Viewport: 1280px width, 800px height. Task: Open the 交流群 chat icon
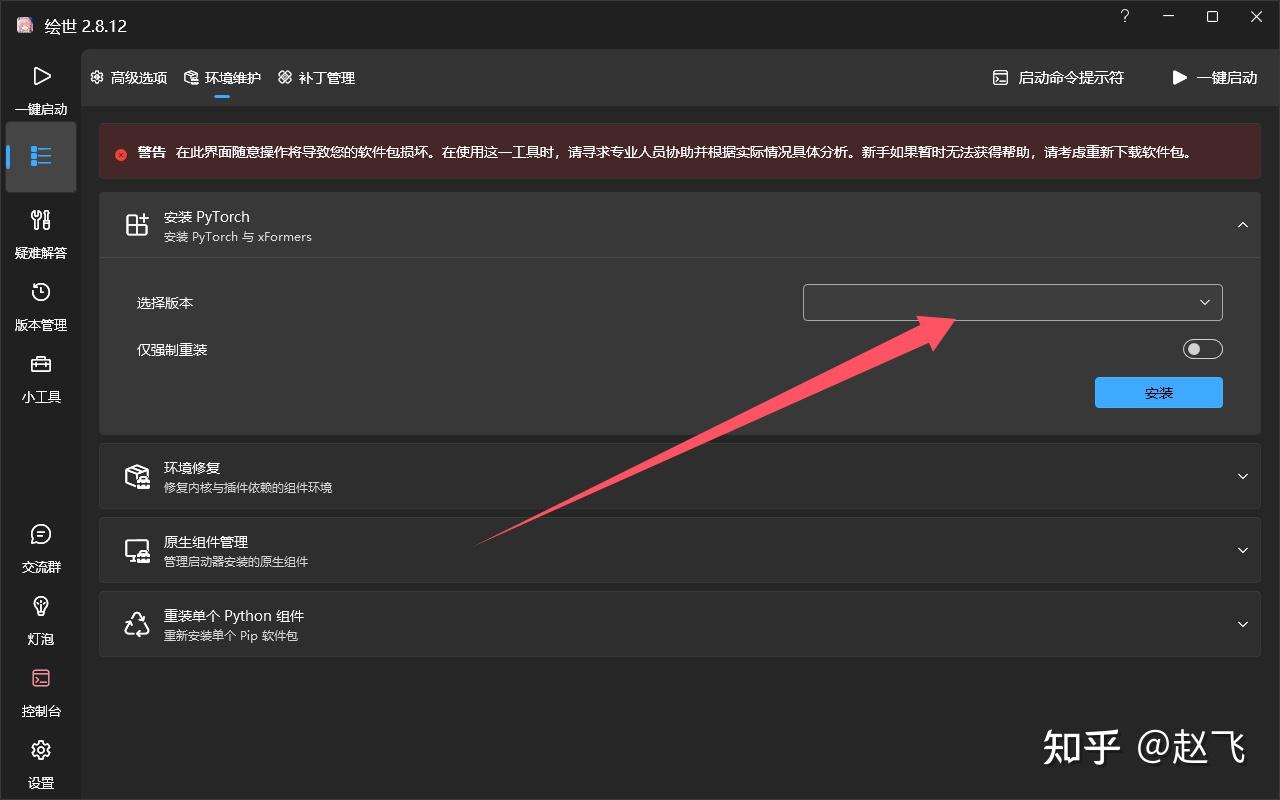[x=41, y=546]
